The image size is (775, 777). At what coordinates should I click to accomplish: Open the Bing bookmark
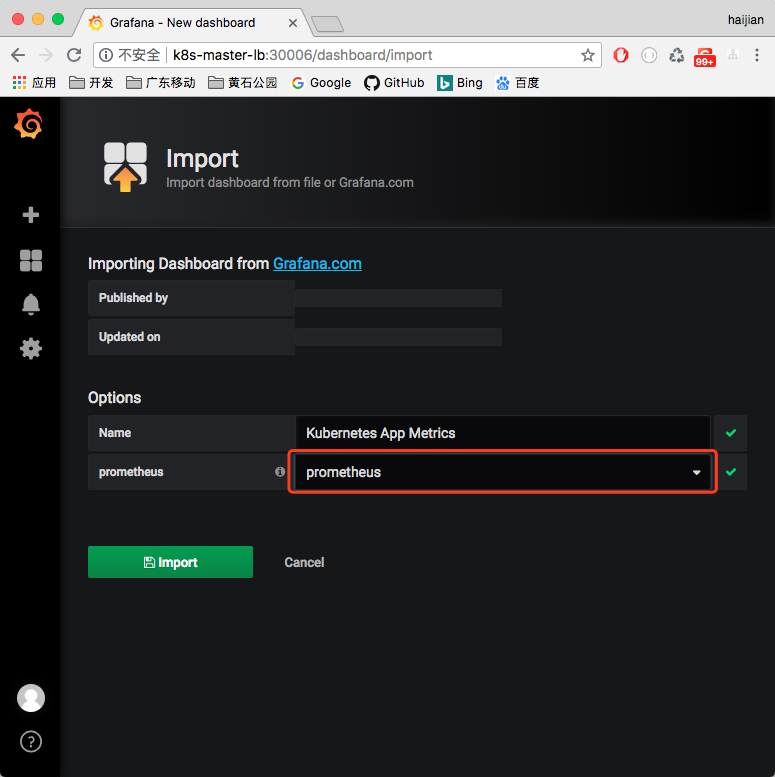[x=460, y=83]
